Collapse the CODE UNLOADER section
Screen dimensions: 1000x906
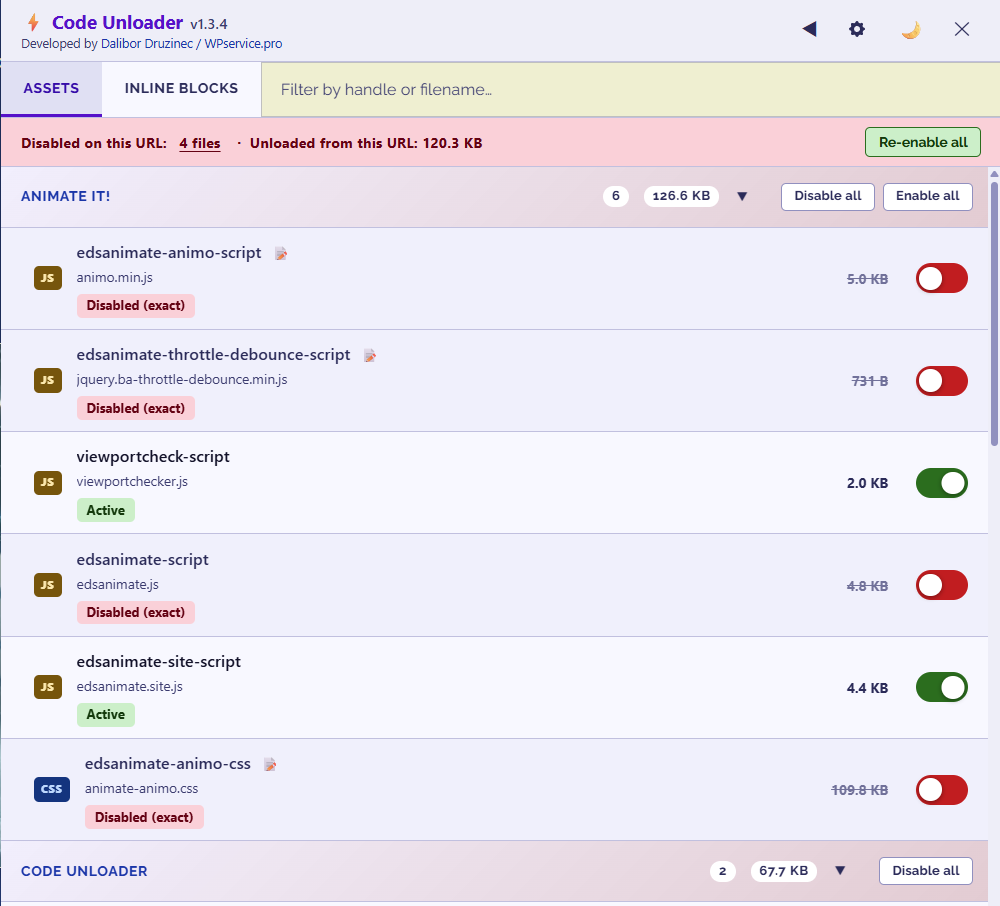coord(840,871)
